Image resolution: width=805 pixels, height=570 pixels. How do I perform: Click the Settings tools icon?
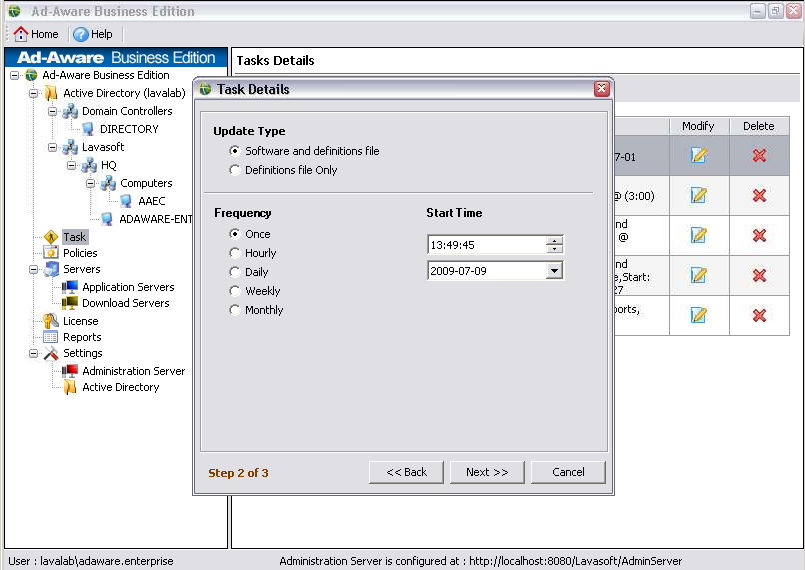(51, 353)
